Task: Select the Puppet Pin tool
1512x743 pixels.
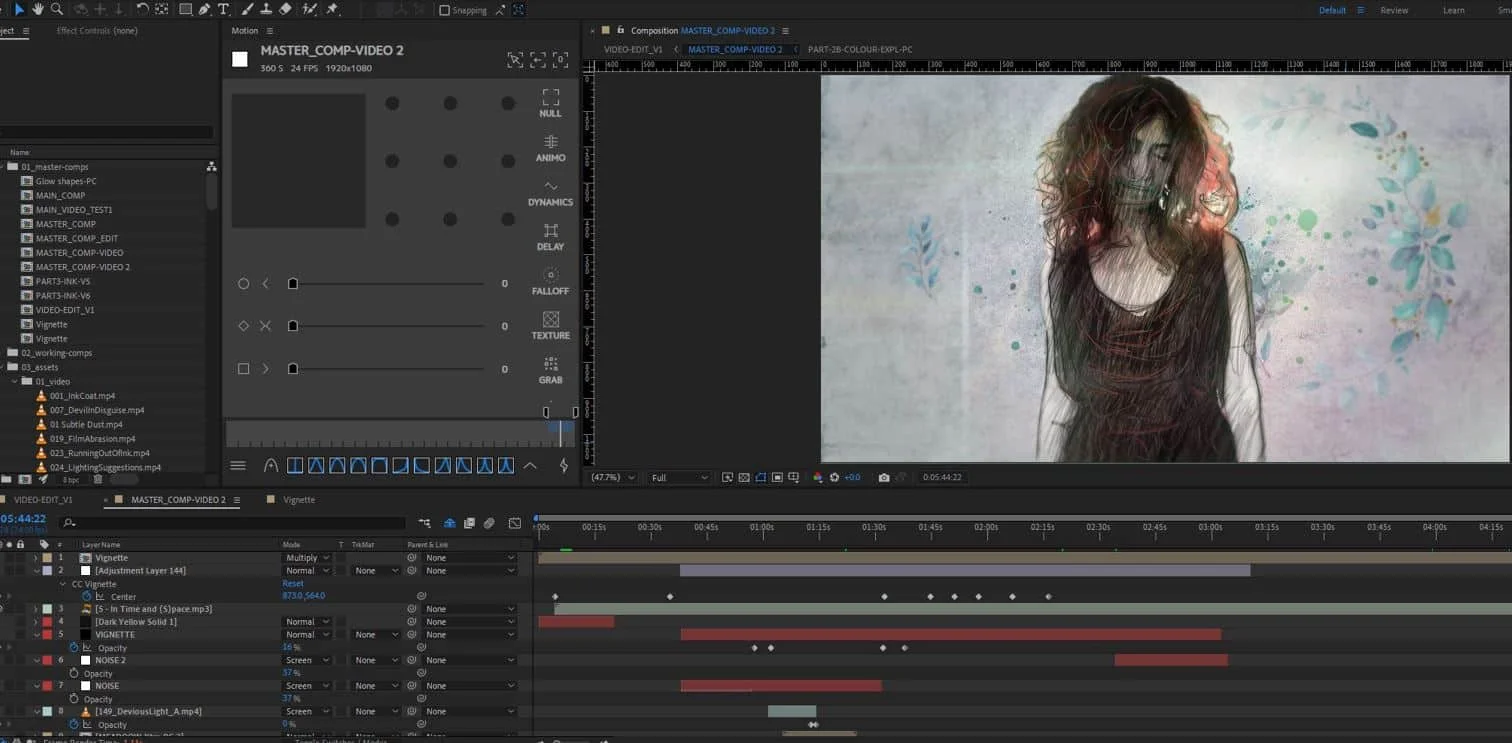Action: (332, 9)
